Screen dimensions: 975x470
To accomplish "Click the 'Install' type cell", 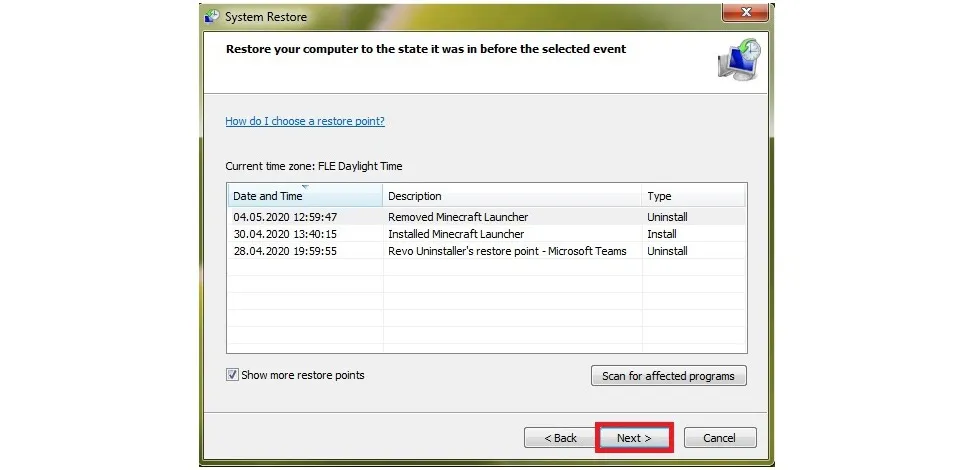I will 662,234.
